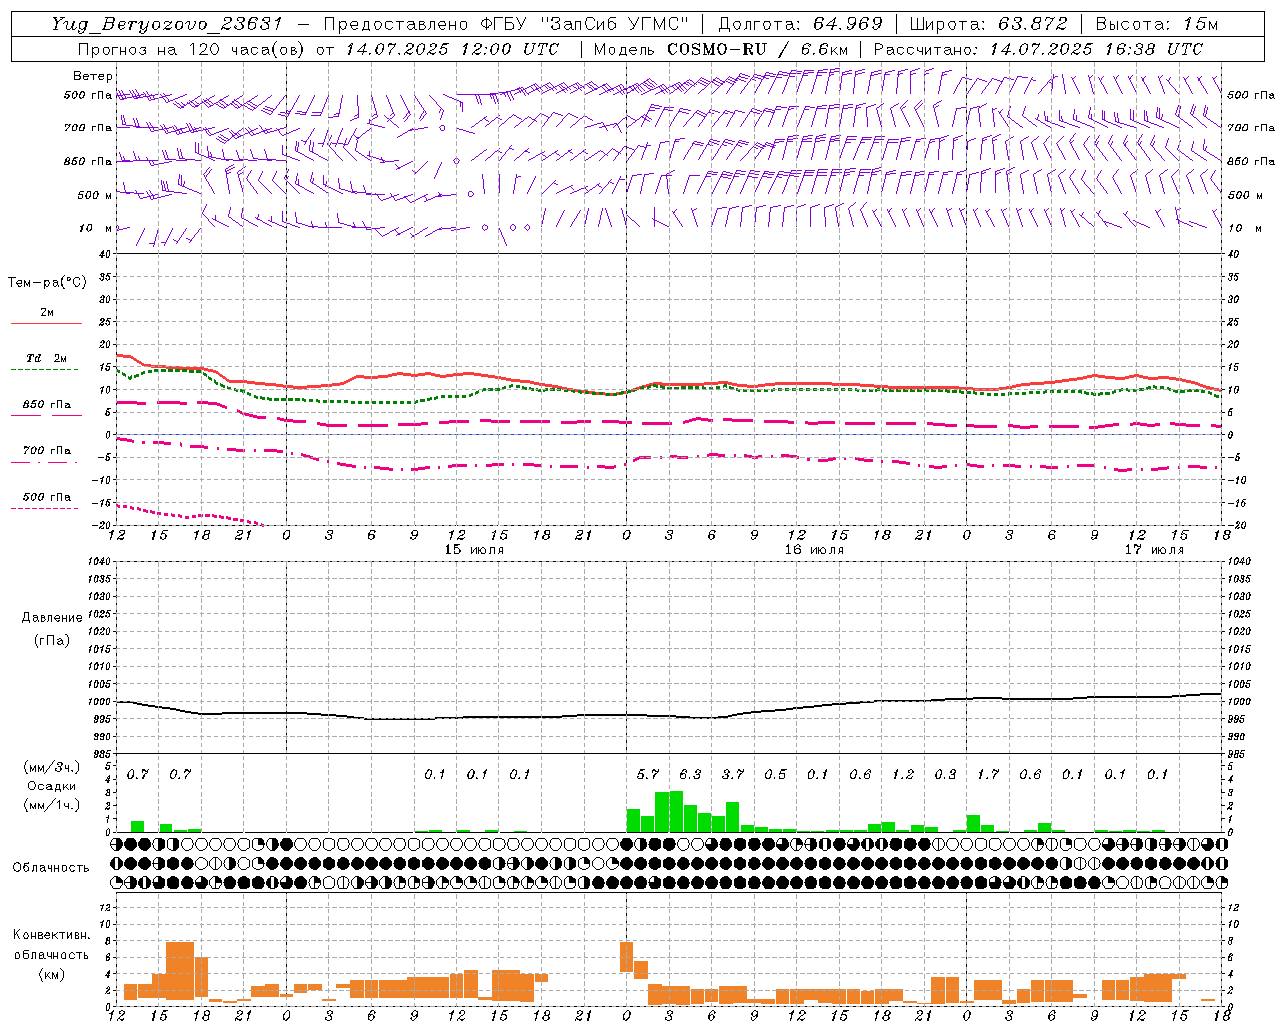The image size is (1280, 1024).
Task: Click the Ветер wind panel label
Action: coord(92,76)
